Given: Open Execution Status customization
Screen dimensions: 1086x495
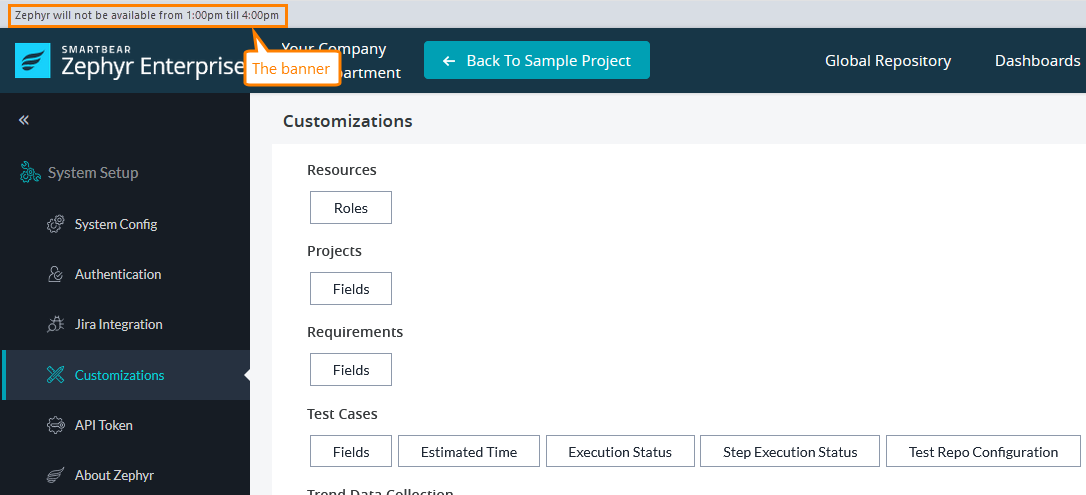Looking at the screenshot, I should click(620, 452).
